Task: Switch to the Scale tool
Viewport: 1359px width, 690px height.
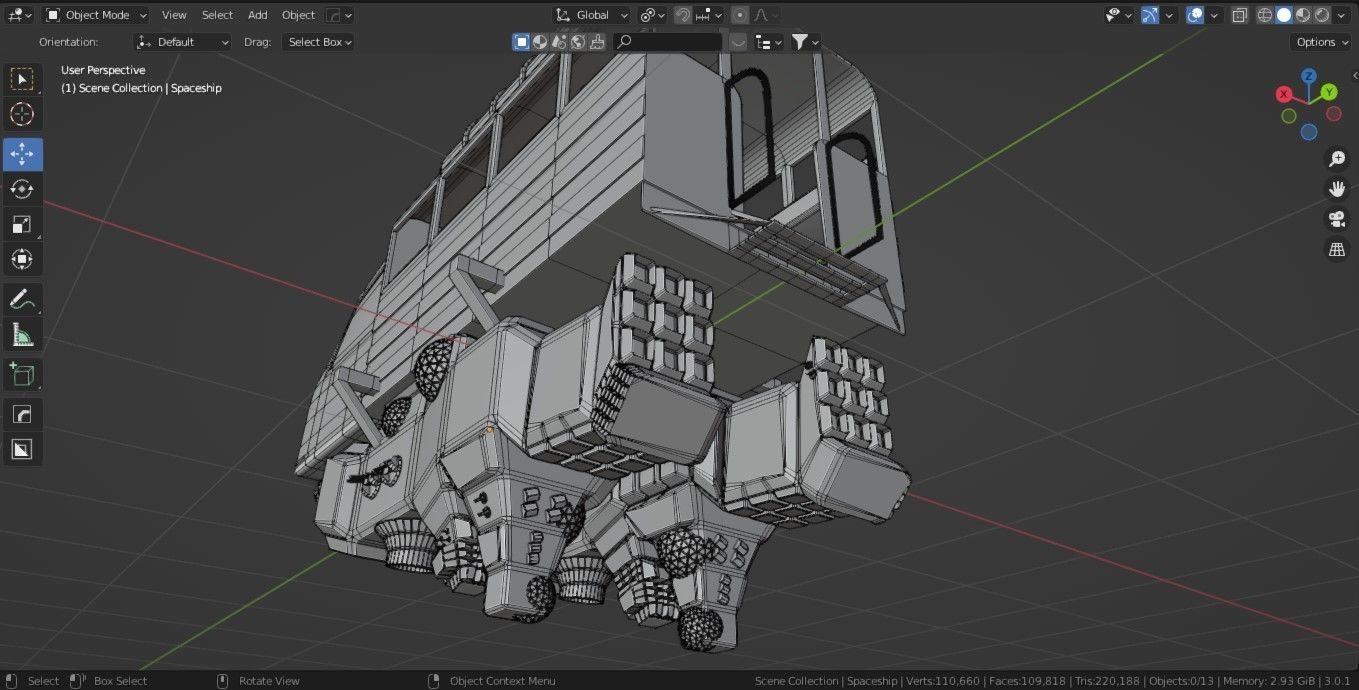Action: pyautogui.click(x=22, y=224)
